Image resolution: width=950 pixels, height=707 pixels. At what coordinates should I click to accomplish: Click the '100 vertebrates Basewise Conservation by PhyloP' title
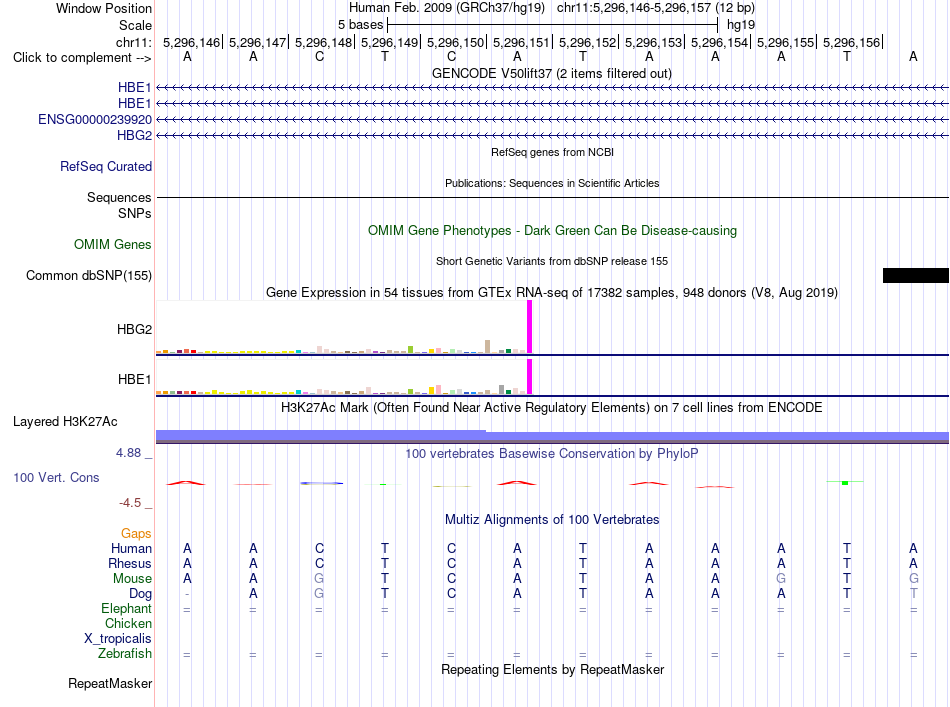[552, 453]
